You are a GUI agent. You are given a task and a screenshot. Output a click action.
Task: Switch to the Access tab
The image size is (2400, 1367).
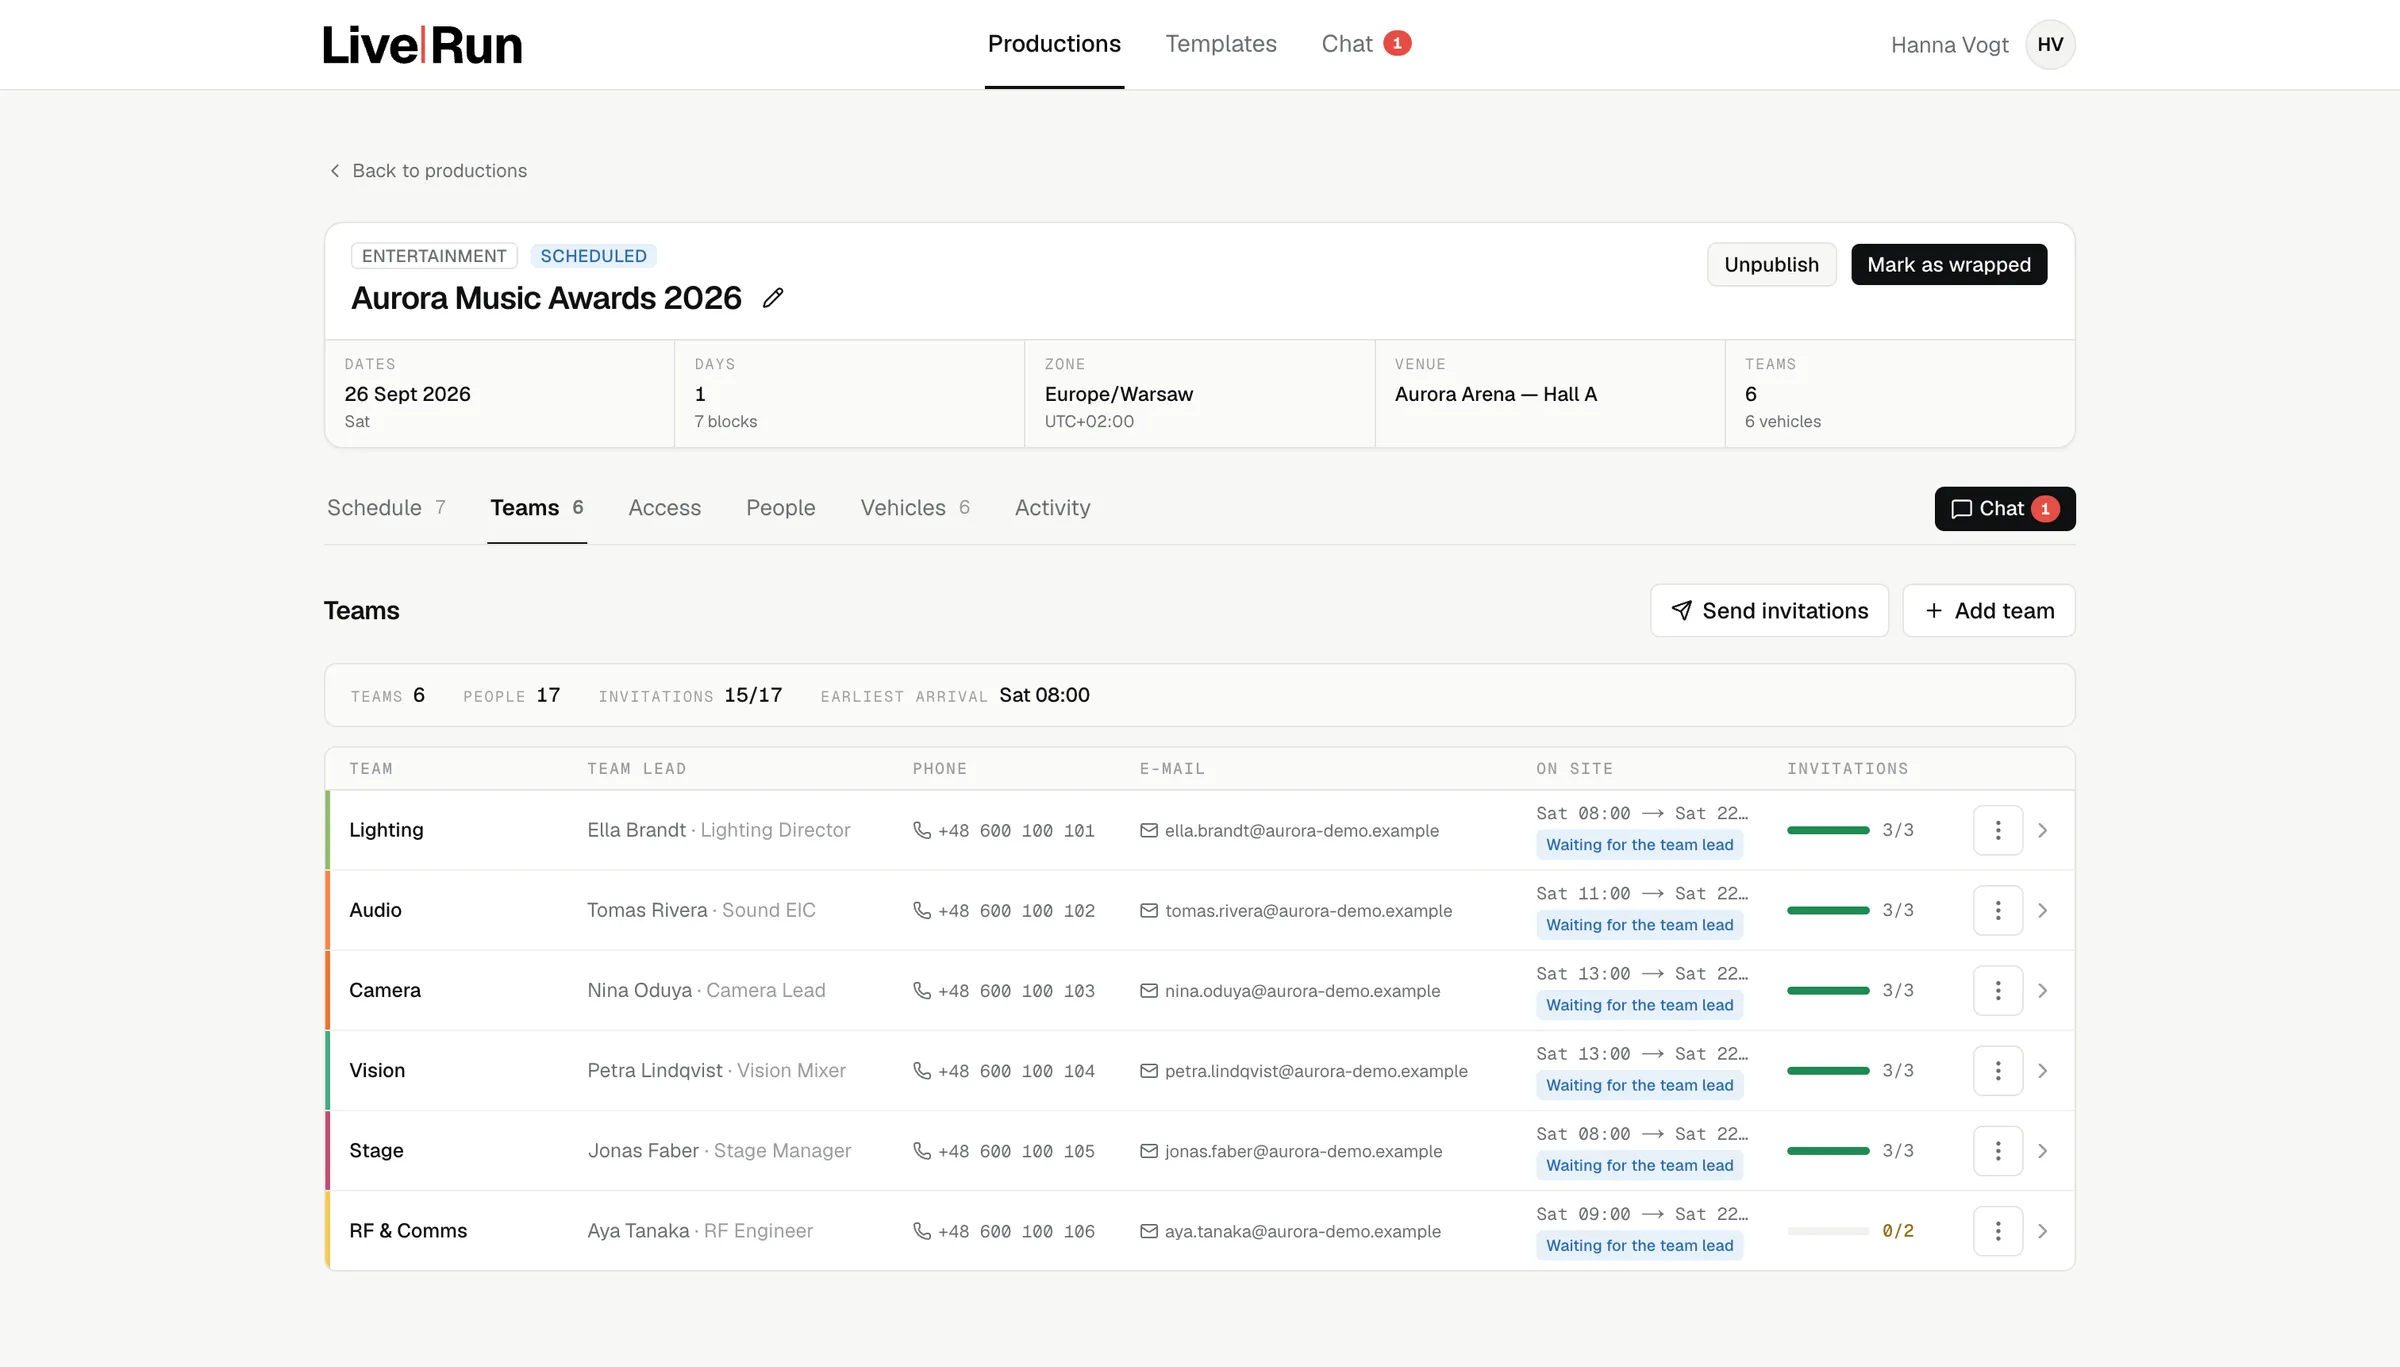tap(665, 508)
